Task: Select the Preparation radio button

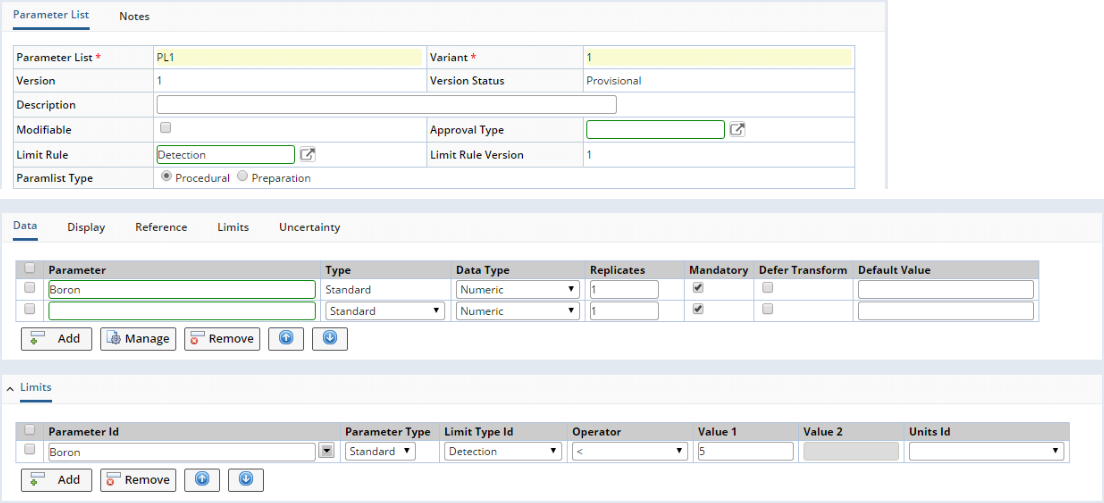Action: pyautogui.click(x=242, y=177)
